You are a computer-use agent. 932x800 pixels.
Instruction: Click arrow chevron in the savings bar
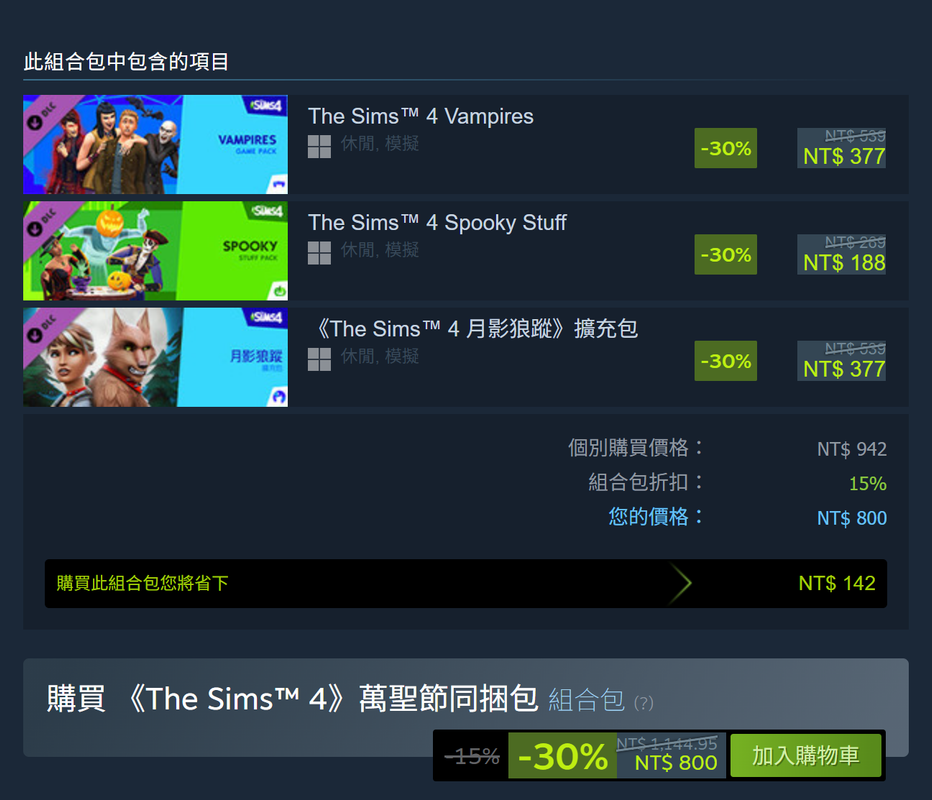point(681,583)
